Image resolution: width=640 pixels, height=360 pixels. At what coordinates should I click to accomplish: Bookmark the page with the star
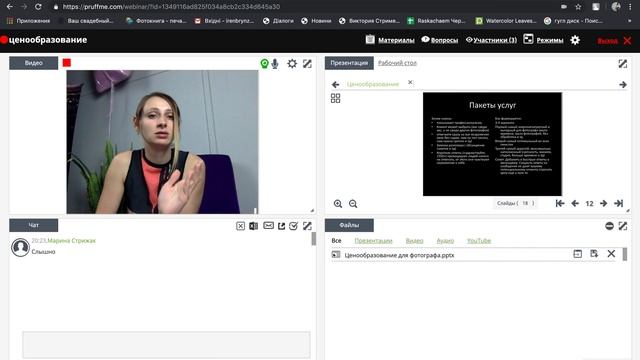tap(578, 7)
